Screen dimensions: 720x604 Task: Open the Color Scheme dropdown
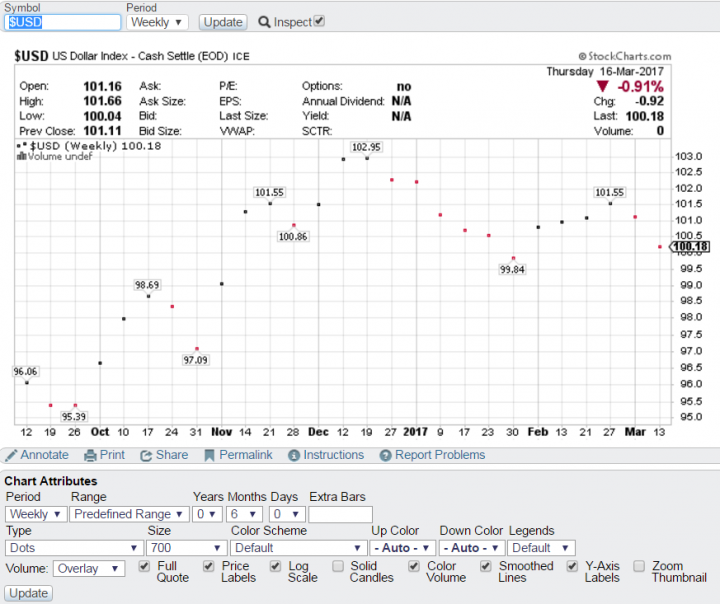pyautogui.click(x=298, y=548)
